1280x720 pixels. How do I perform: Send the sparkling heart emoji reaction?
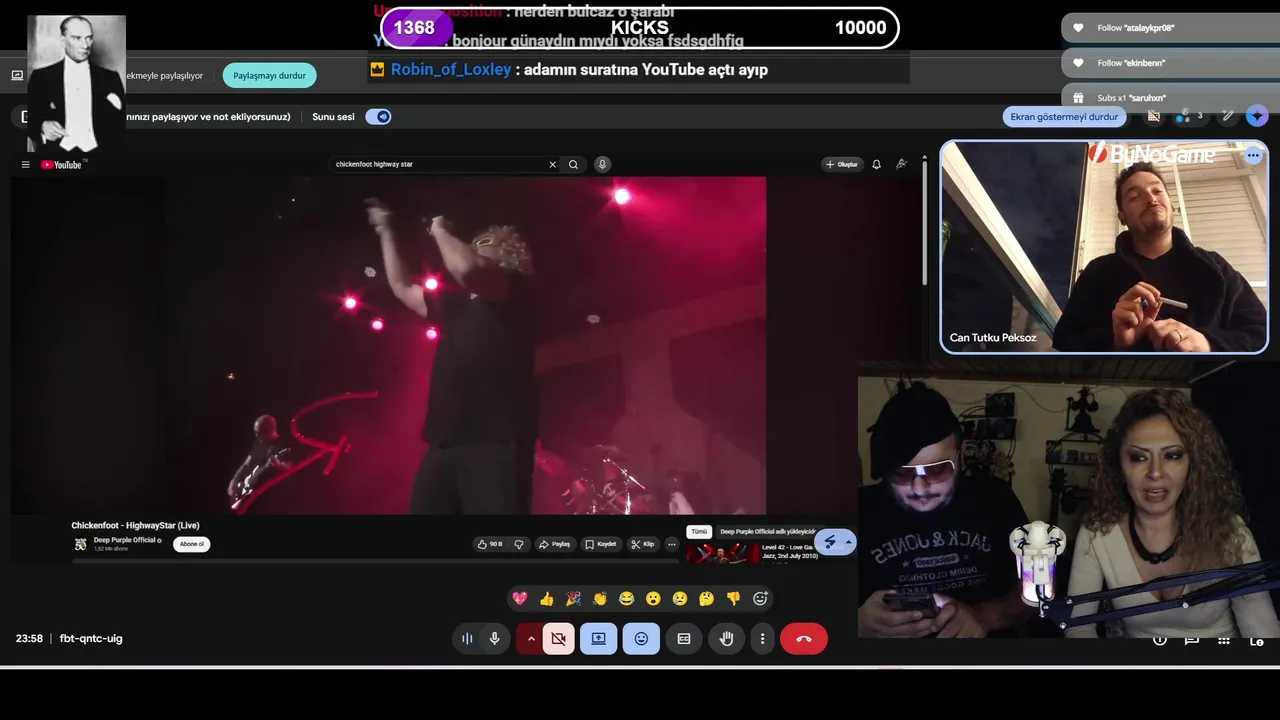coord(519,599)
